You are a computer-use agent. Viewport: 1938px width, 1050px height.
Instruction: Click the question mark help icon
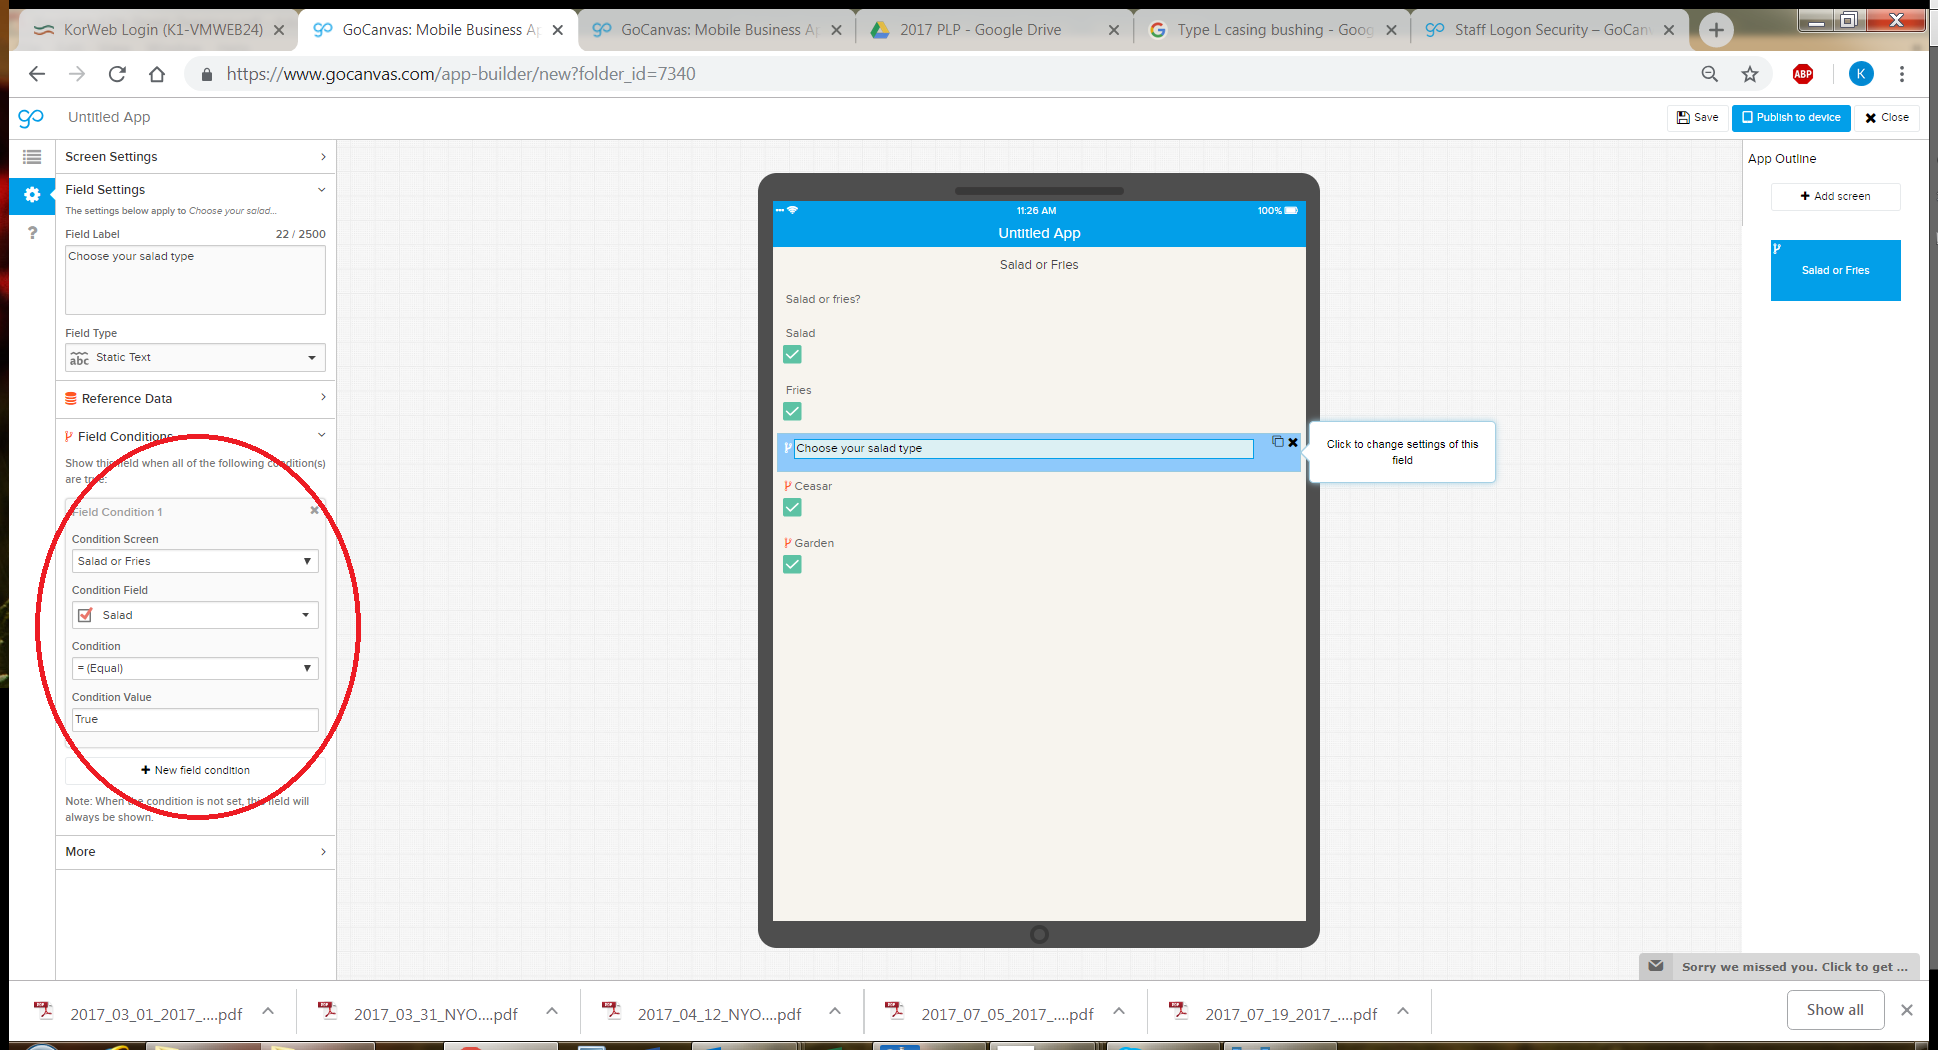[32, 233]
